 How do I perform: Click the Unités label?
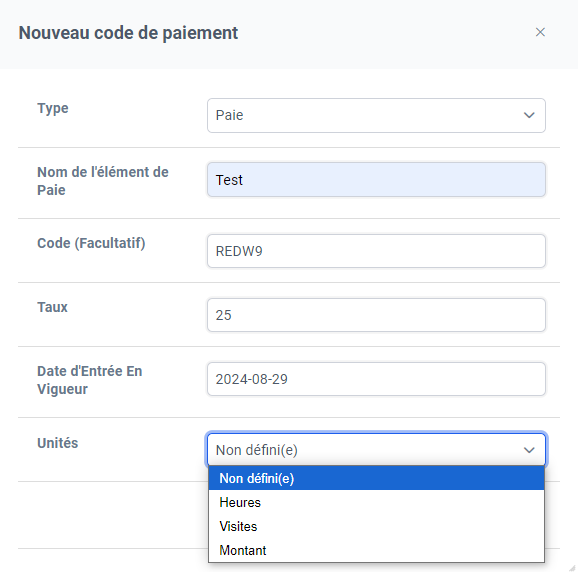point(58,443)
